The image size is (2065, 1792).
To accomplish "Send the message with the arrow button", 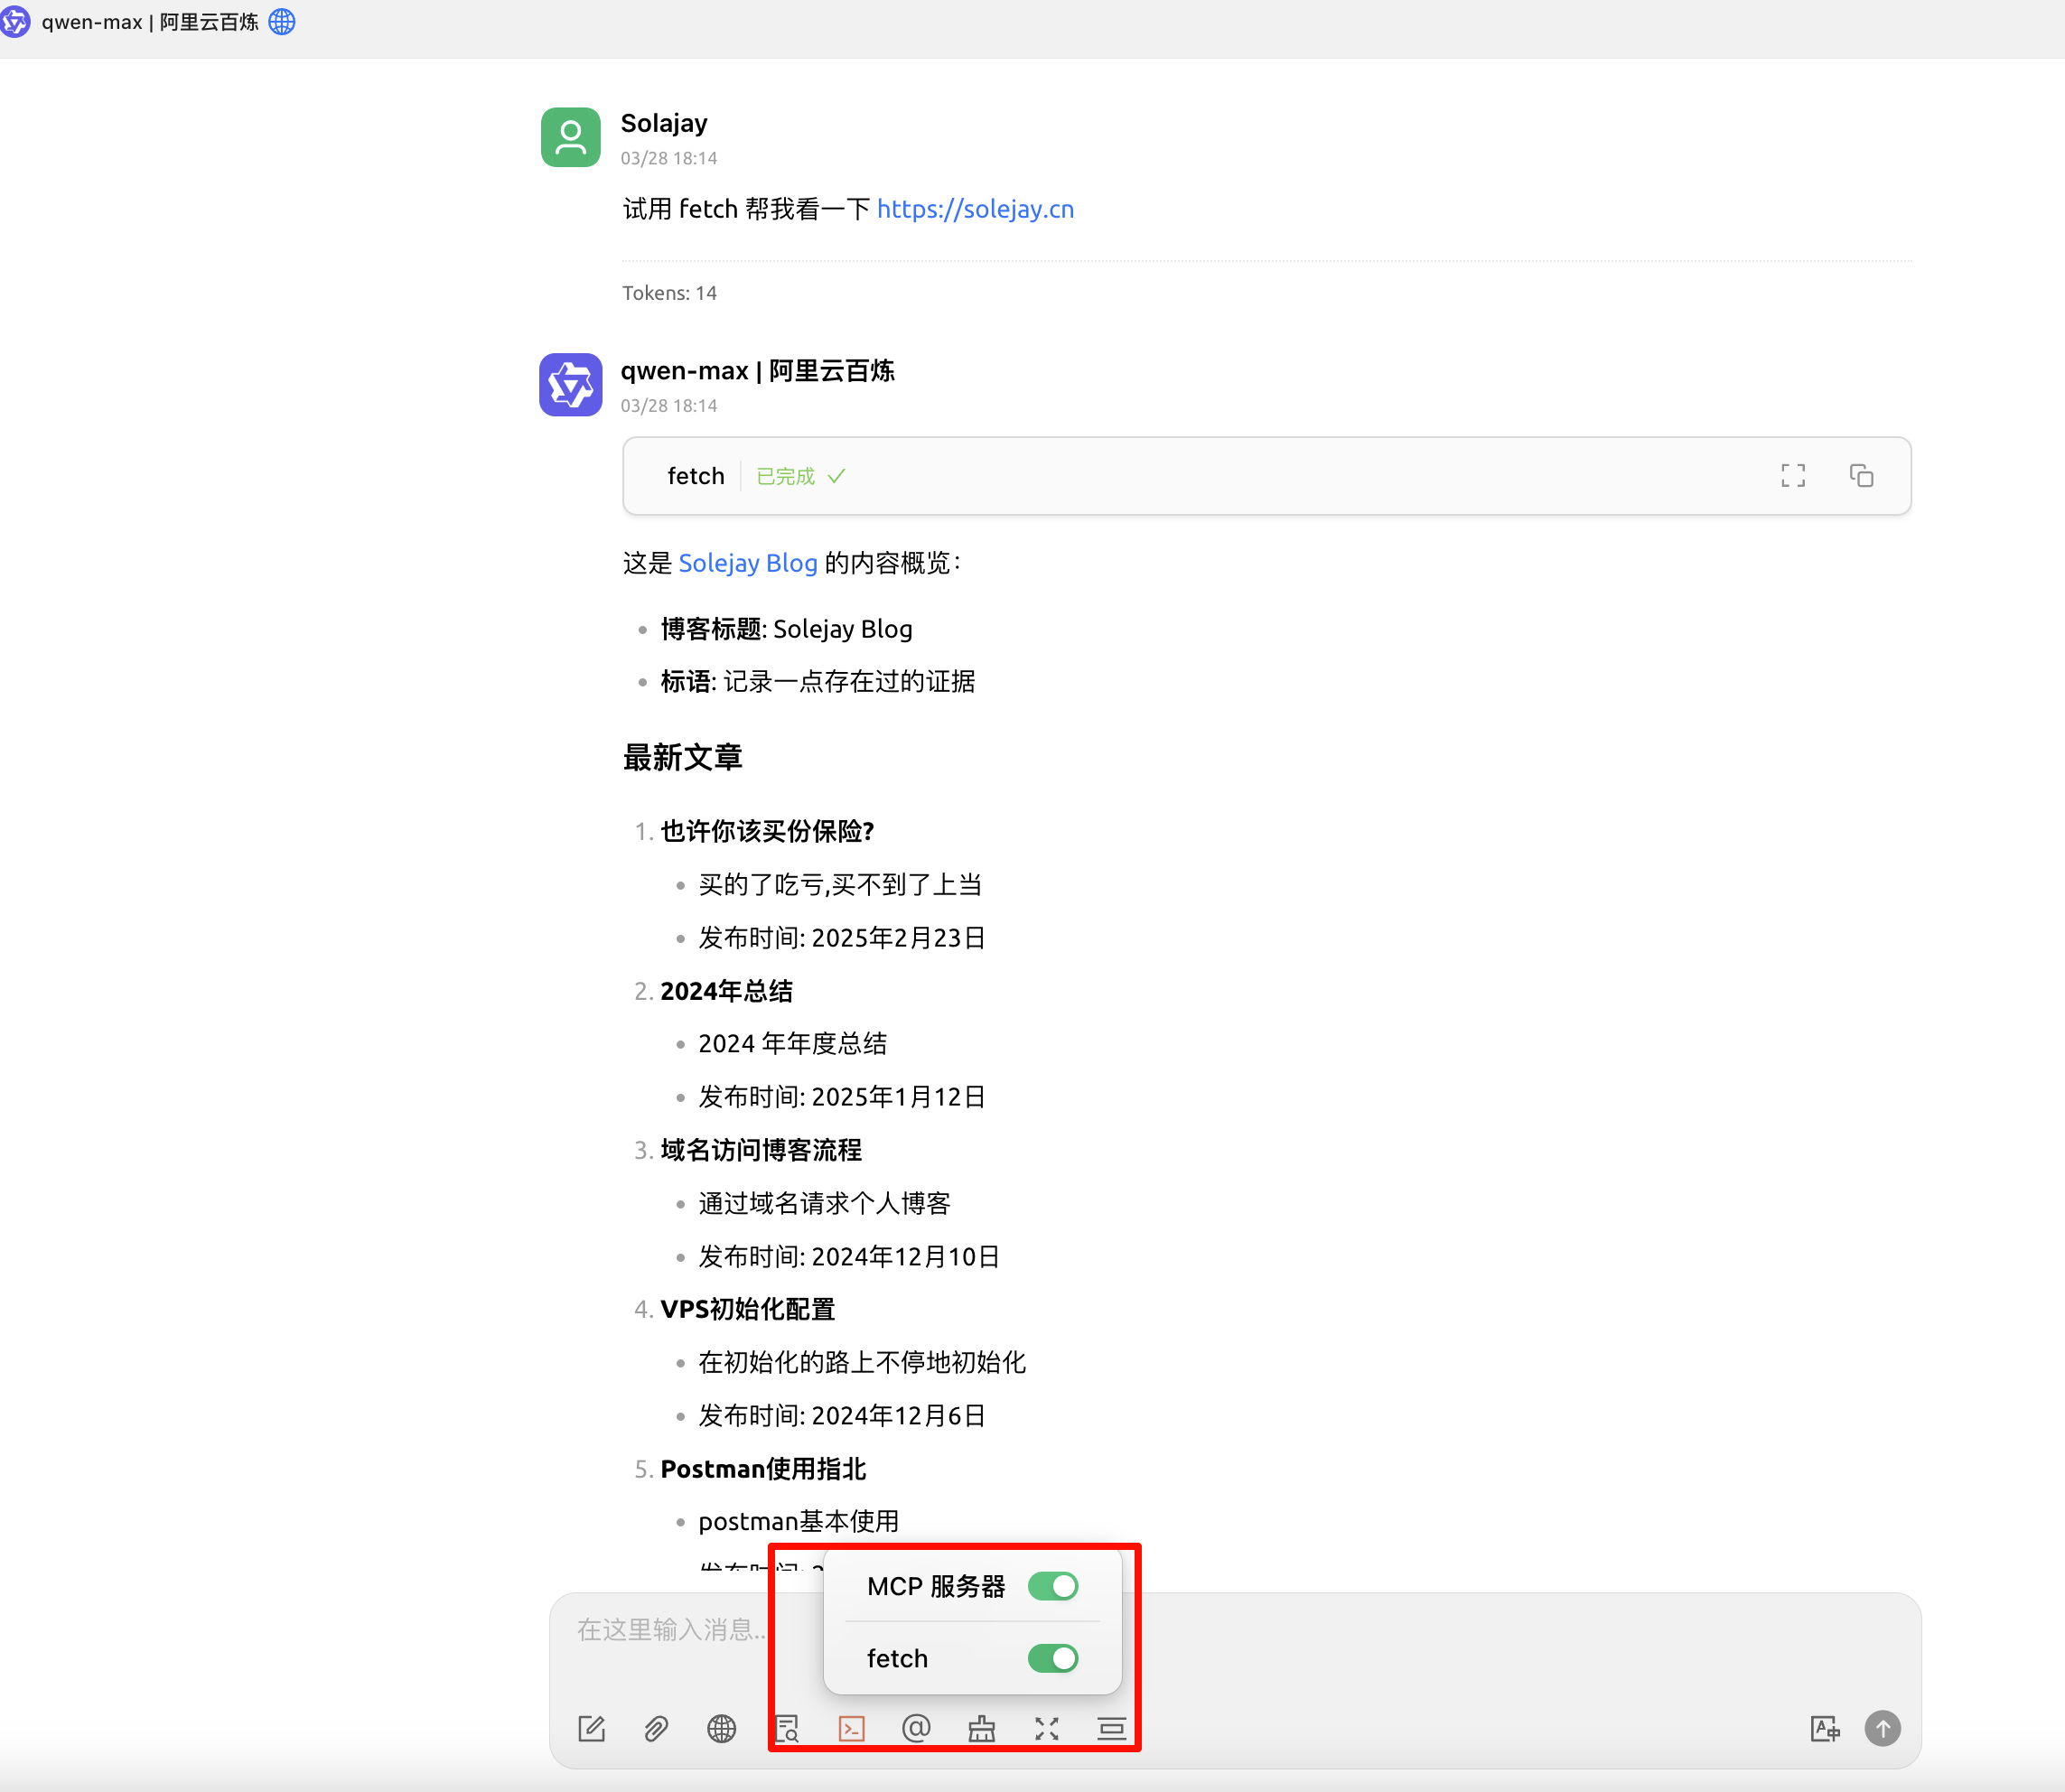I will [1883, 1728].
